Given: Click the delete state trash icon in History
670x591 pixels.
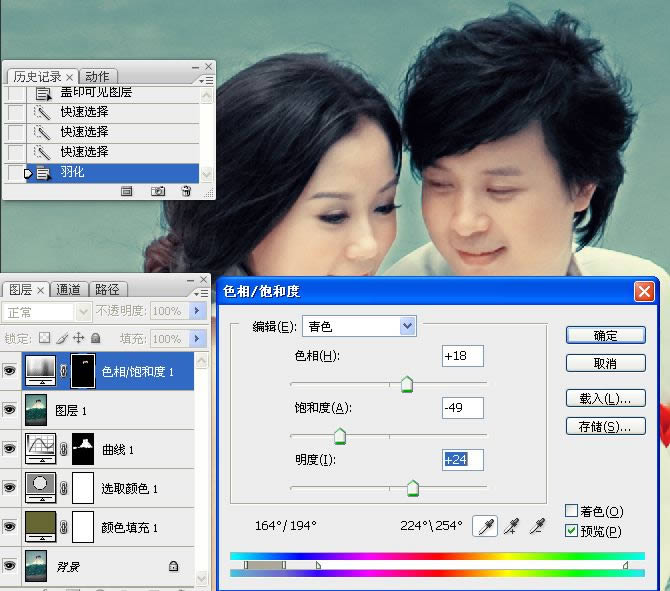Looking at the screenshot, I should 186,191.
